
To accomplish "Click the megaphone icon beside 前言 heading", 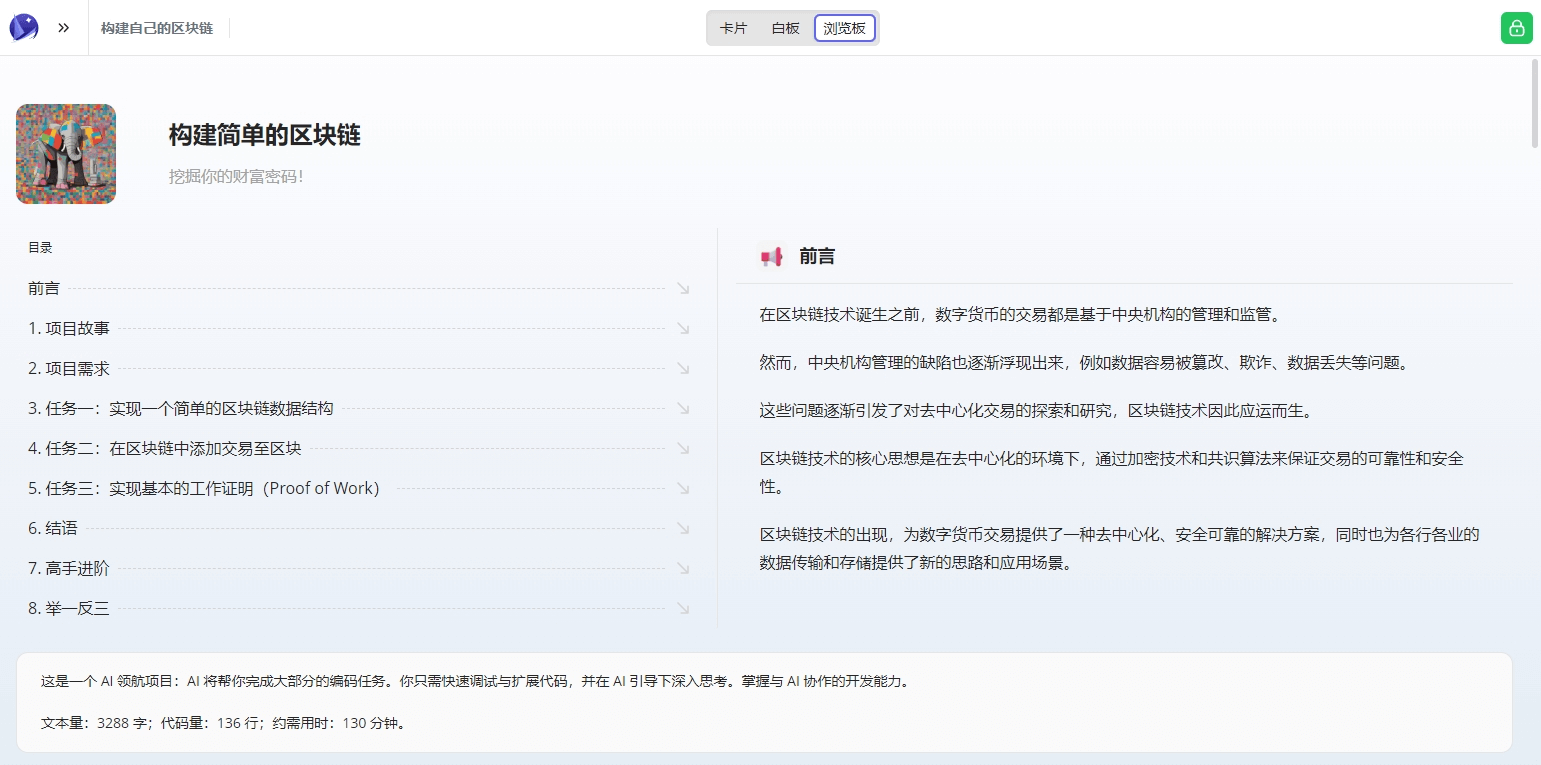I will click(770, 256).
